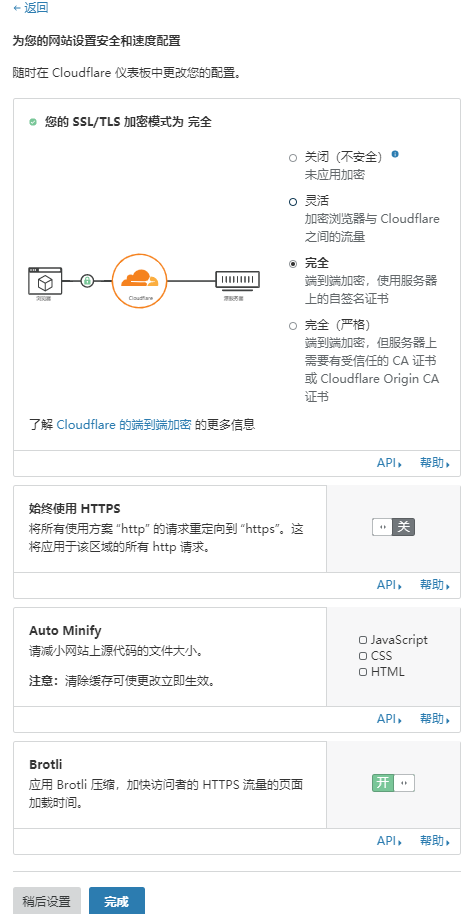Expand API under the SSL/TLS card
476x914 pixels.
(x=389, y=463)
